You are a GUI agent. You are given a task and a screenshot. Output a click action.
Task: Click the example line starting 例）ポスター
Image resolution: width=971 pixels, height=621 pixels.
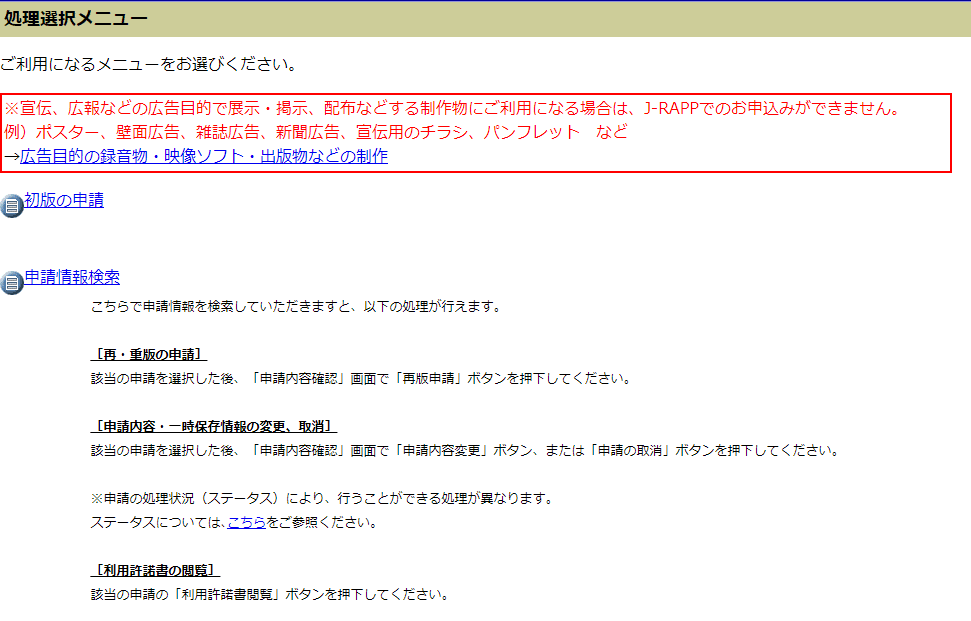[316, 132]
